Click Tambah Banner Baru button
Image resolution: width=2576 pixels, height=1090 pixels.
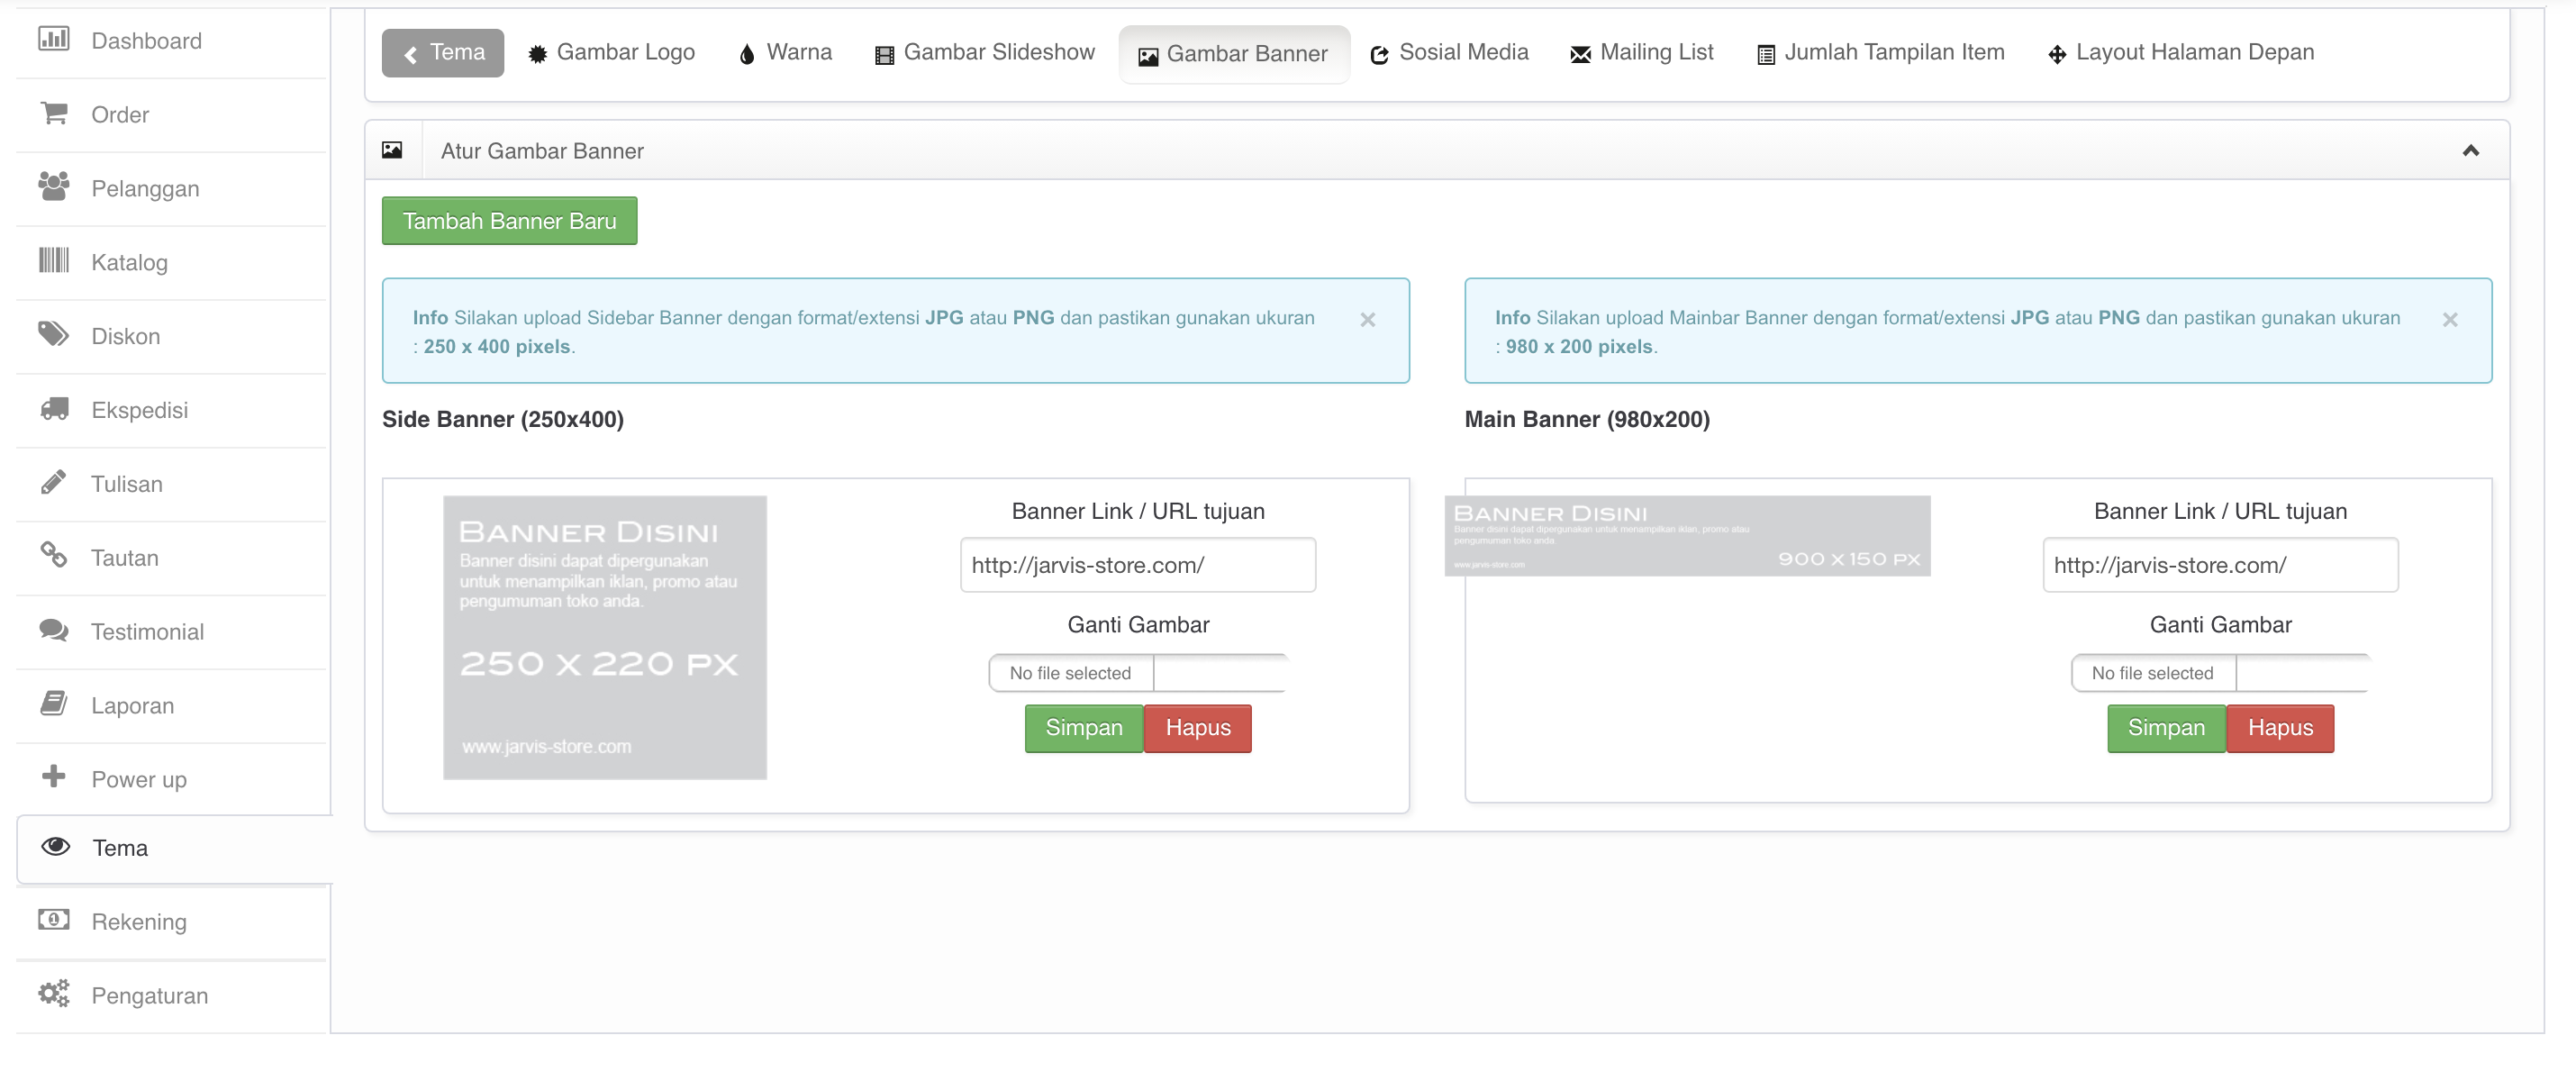pos(509,221)
